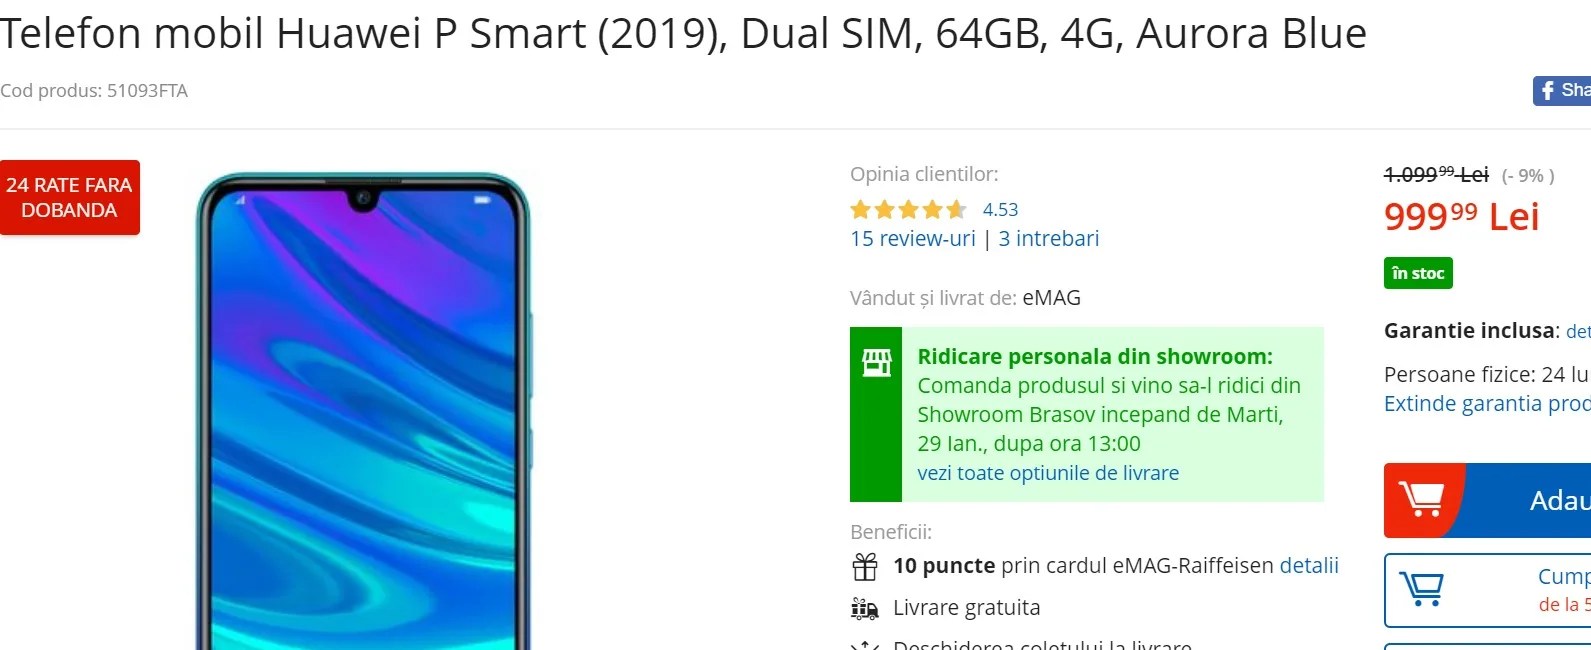This screenshot has height=650, width=1591.
Task: Click Extinde garantia produsului link
Action: pyautogui.click(x=1487, y=404)
